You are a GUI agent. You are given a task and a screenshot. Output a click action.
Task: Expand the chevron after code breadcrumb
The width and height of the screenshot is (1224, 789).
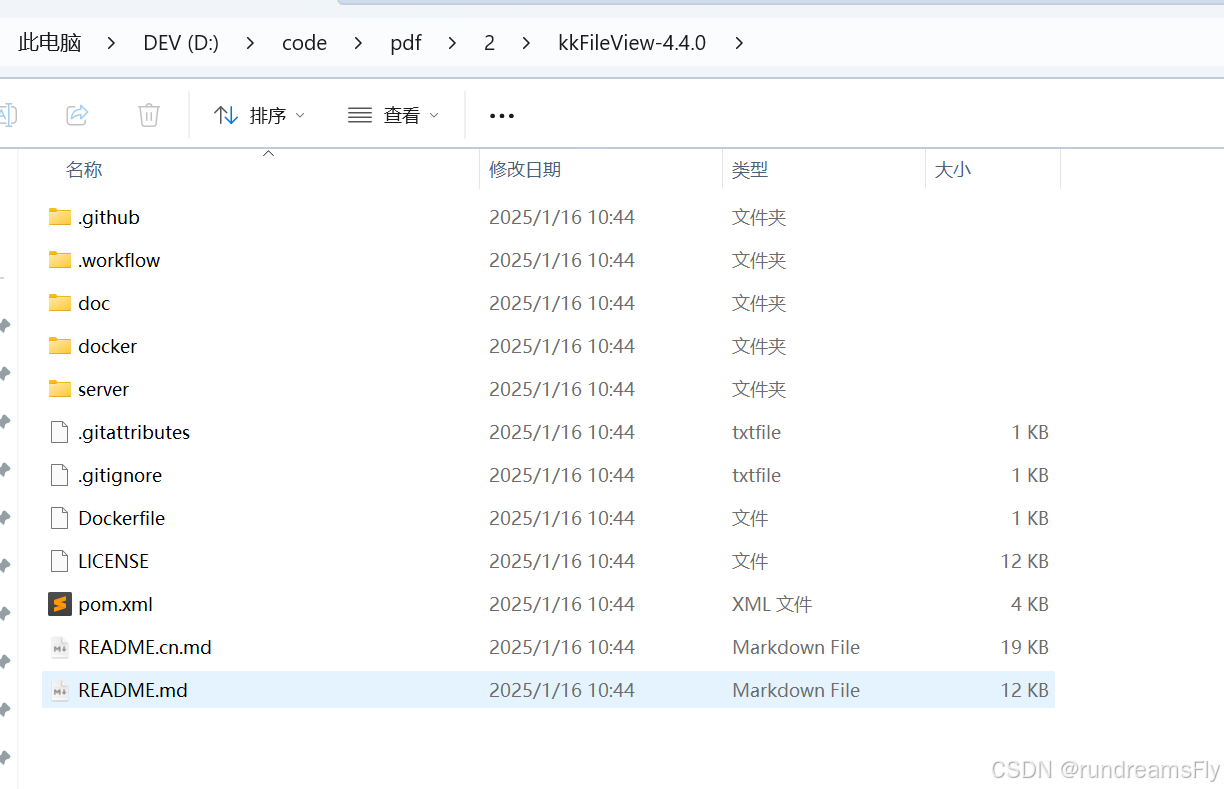click(358, 43)
